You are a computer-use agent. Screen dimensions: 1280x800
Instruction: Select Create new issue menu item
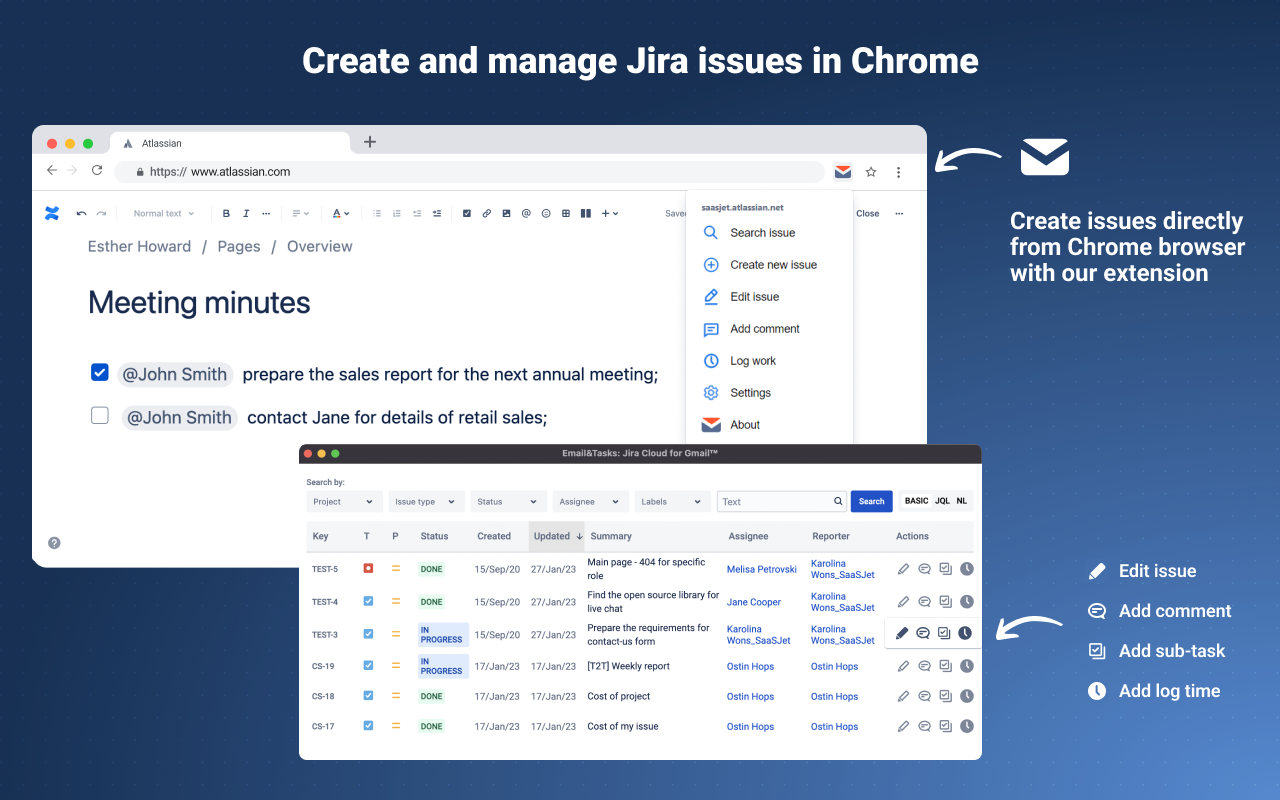[770, 265]
